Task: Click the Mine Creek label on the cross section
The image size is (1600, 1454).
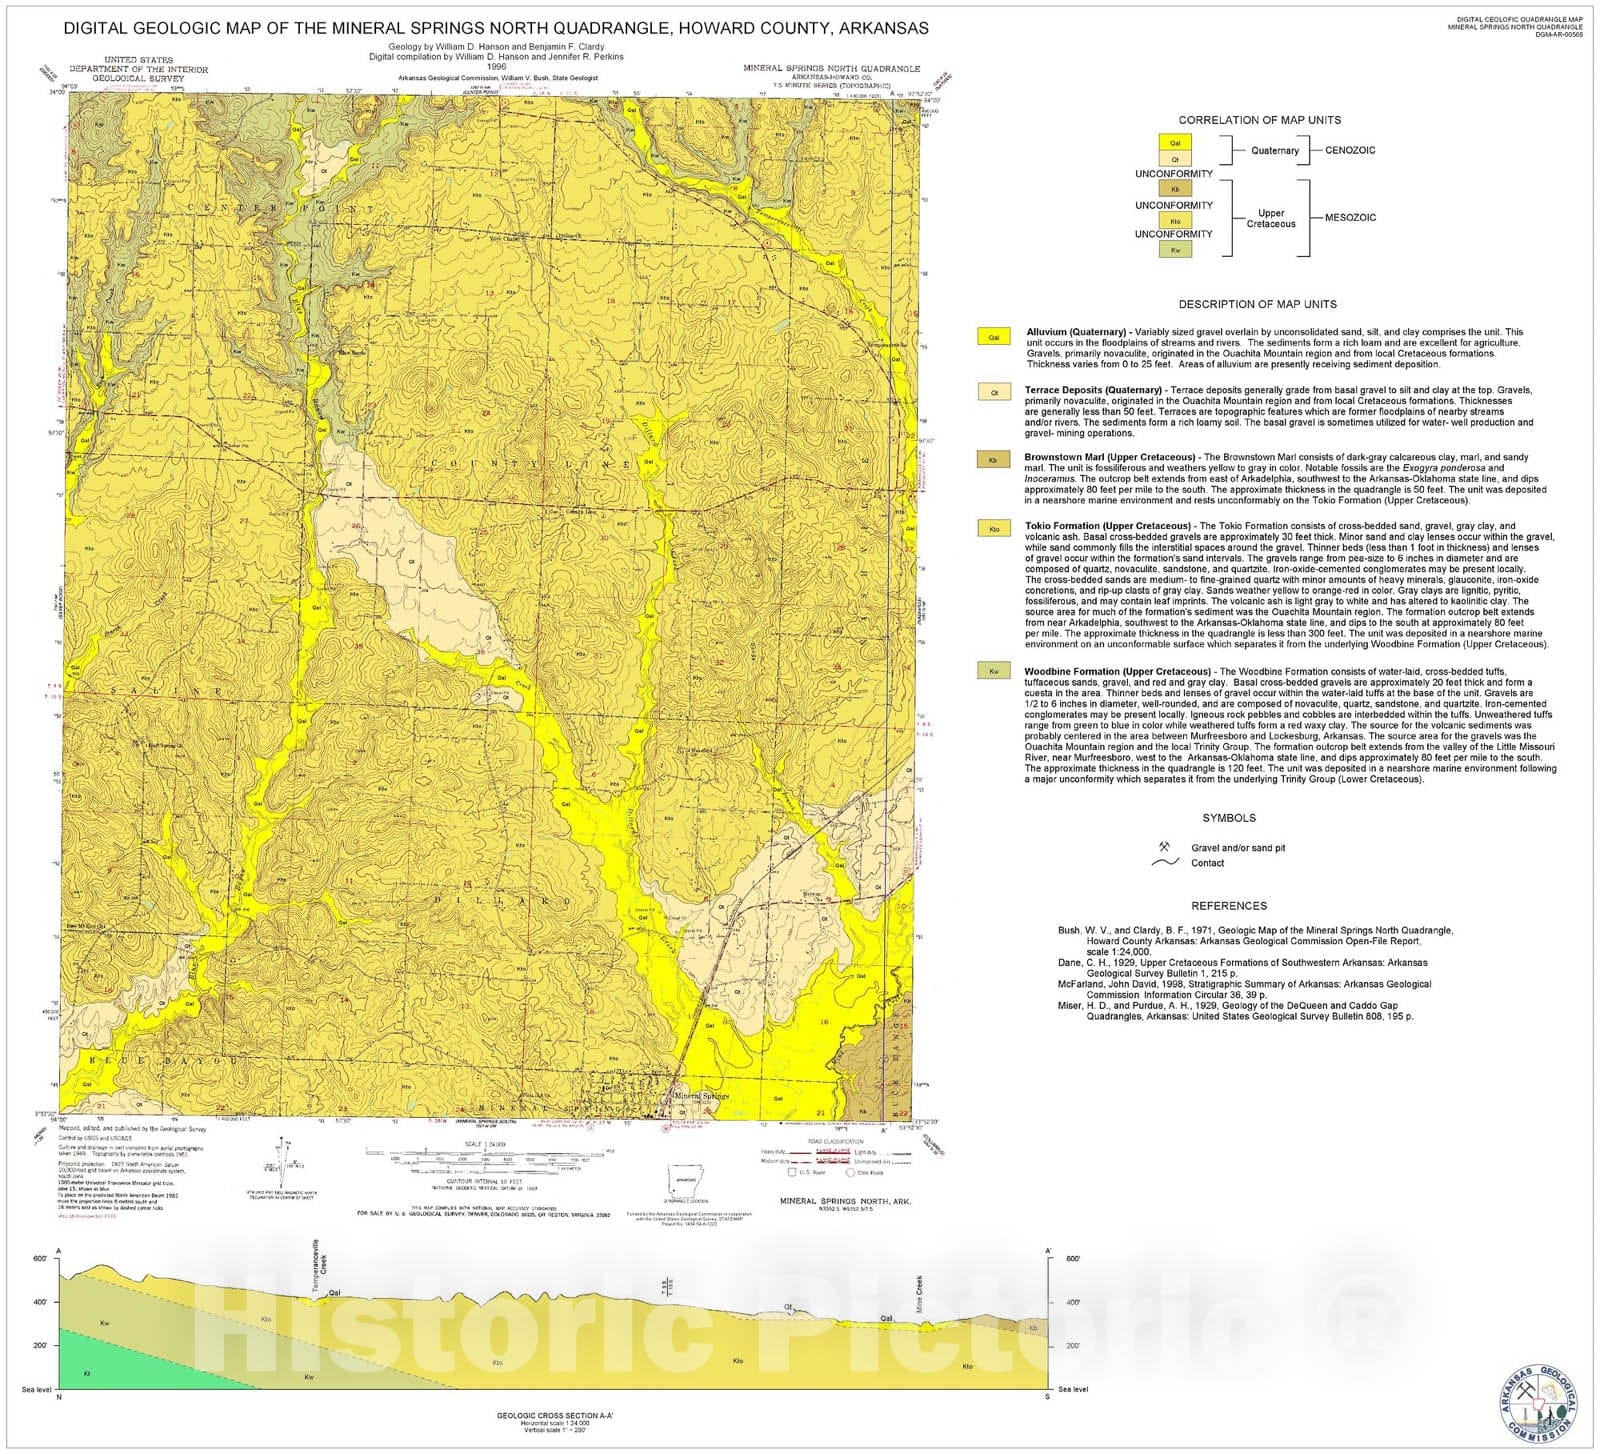Action: point(919,1292)
